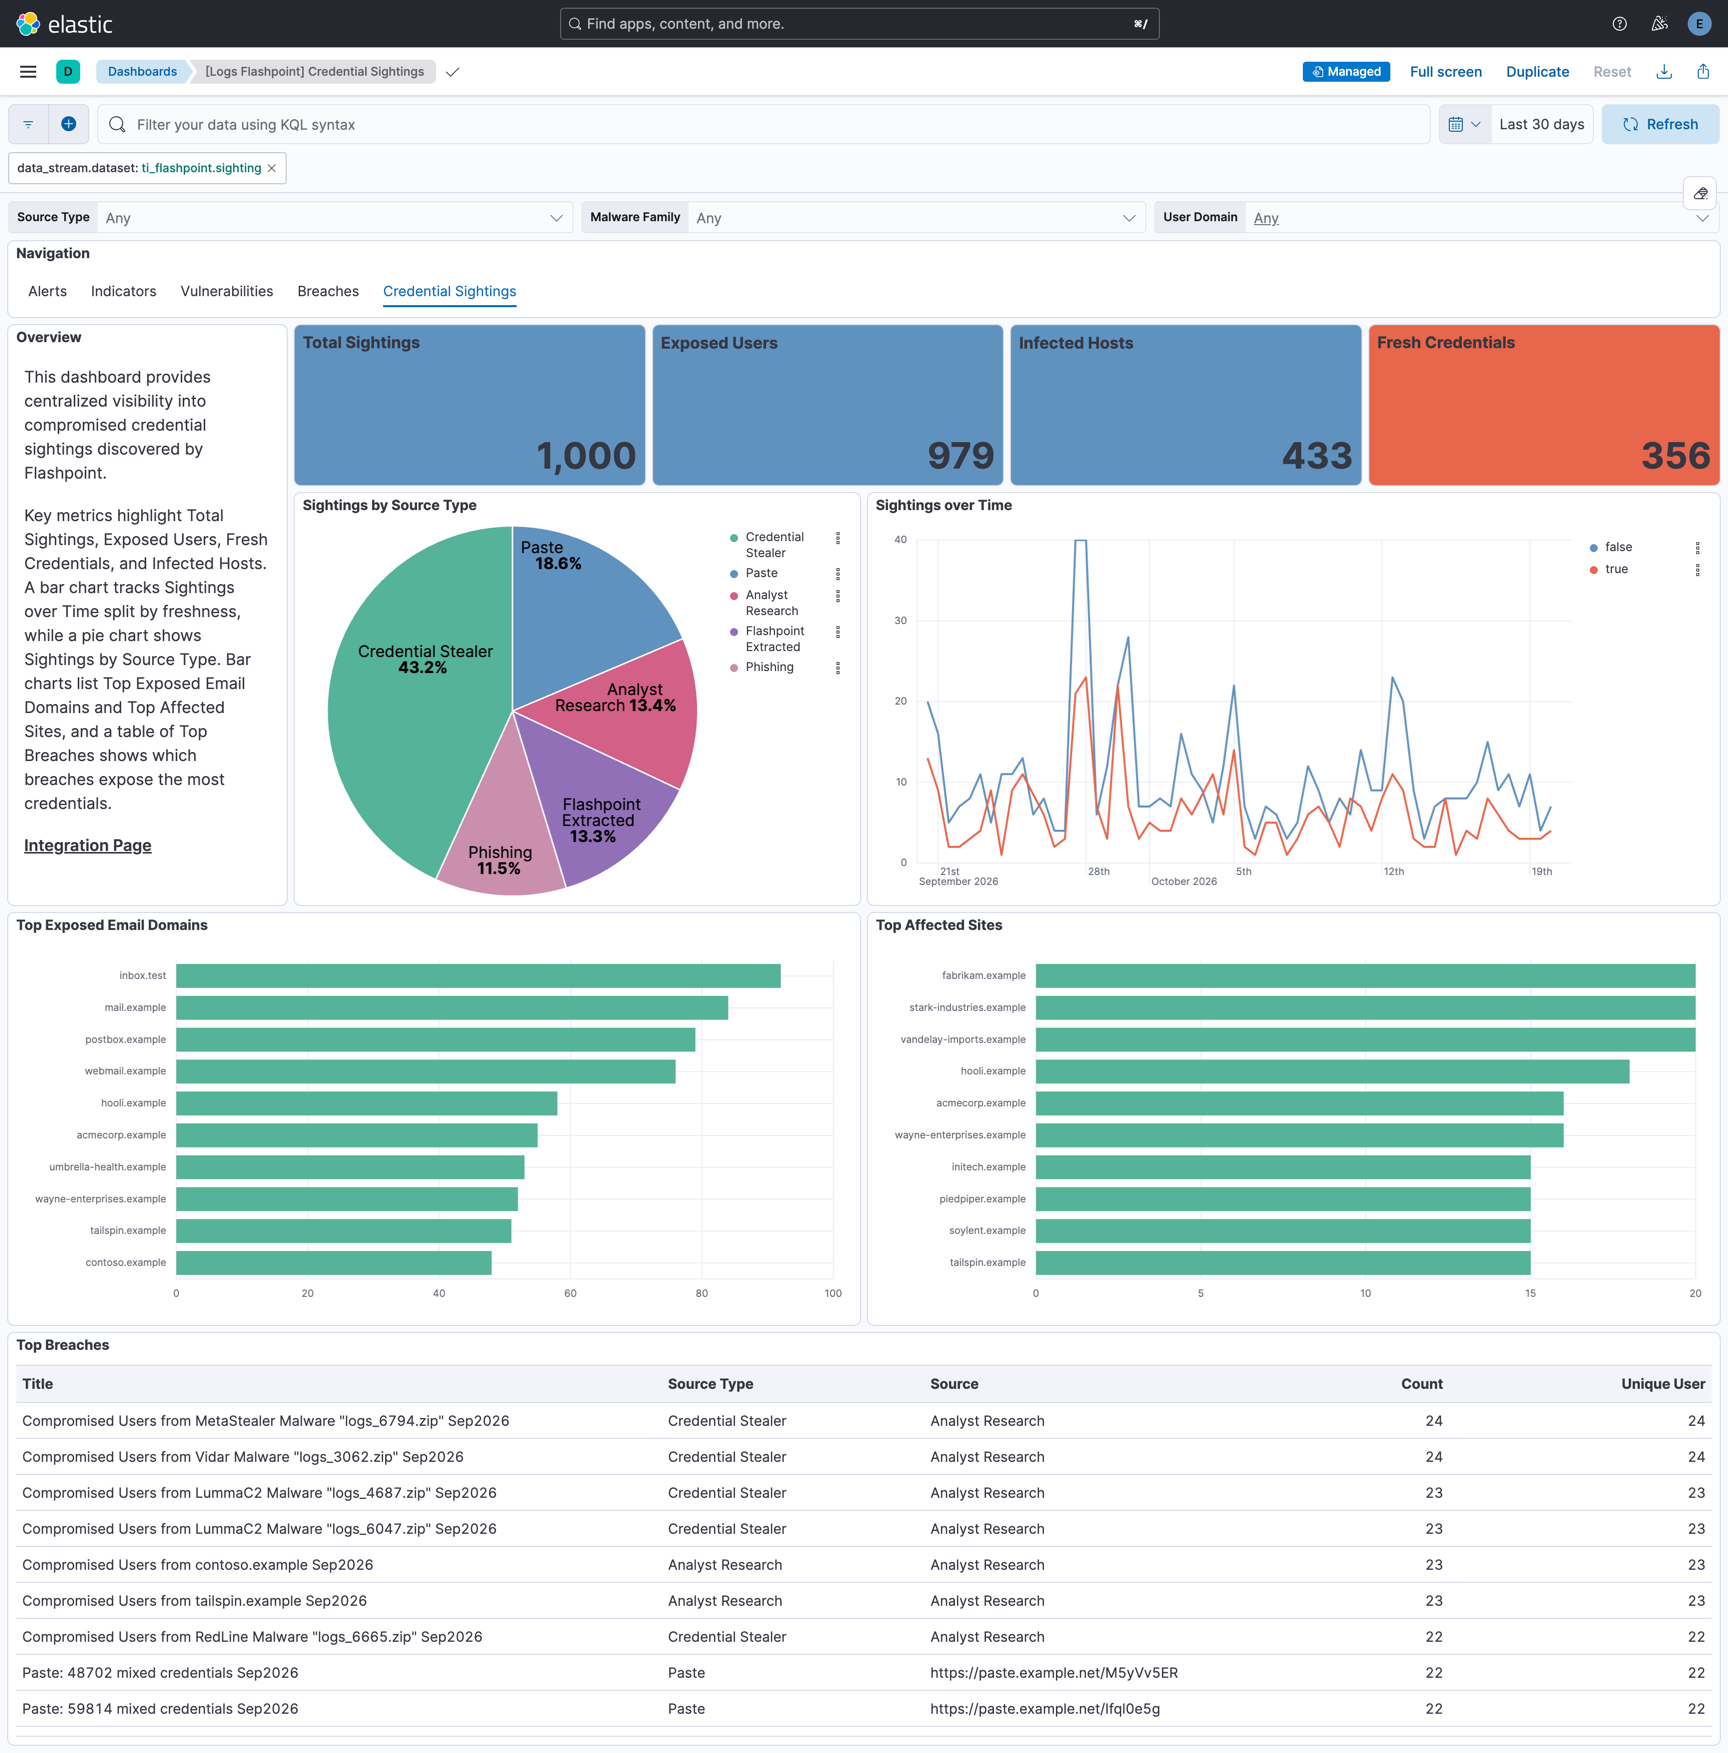Open options for true series legend
1728x1753 pixels.
coord(1697,570)
